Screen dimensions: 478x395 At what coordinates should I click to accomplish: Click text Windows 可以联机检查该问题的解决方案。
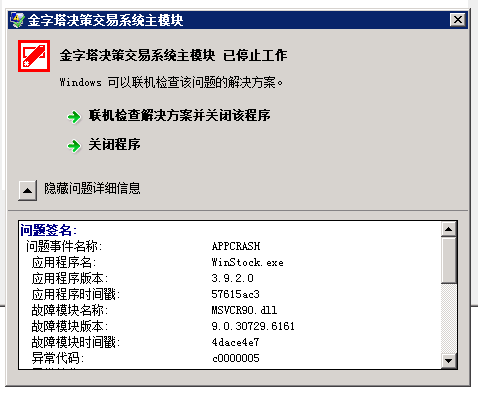(171, 82)
